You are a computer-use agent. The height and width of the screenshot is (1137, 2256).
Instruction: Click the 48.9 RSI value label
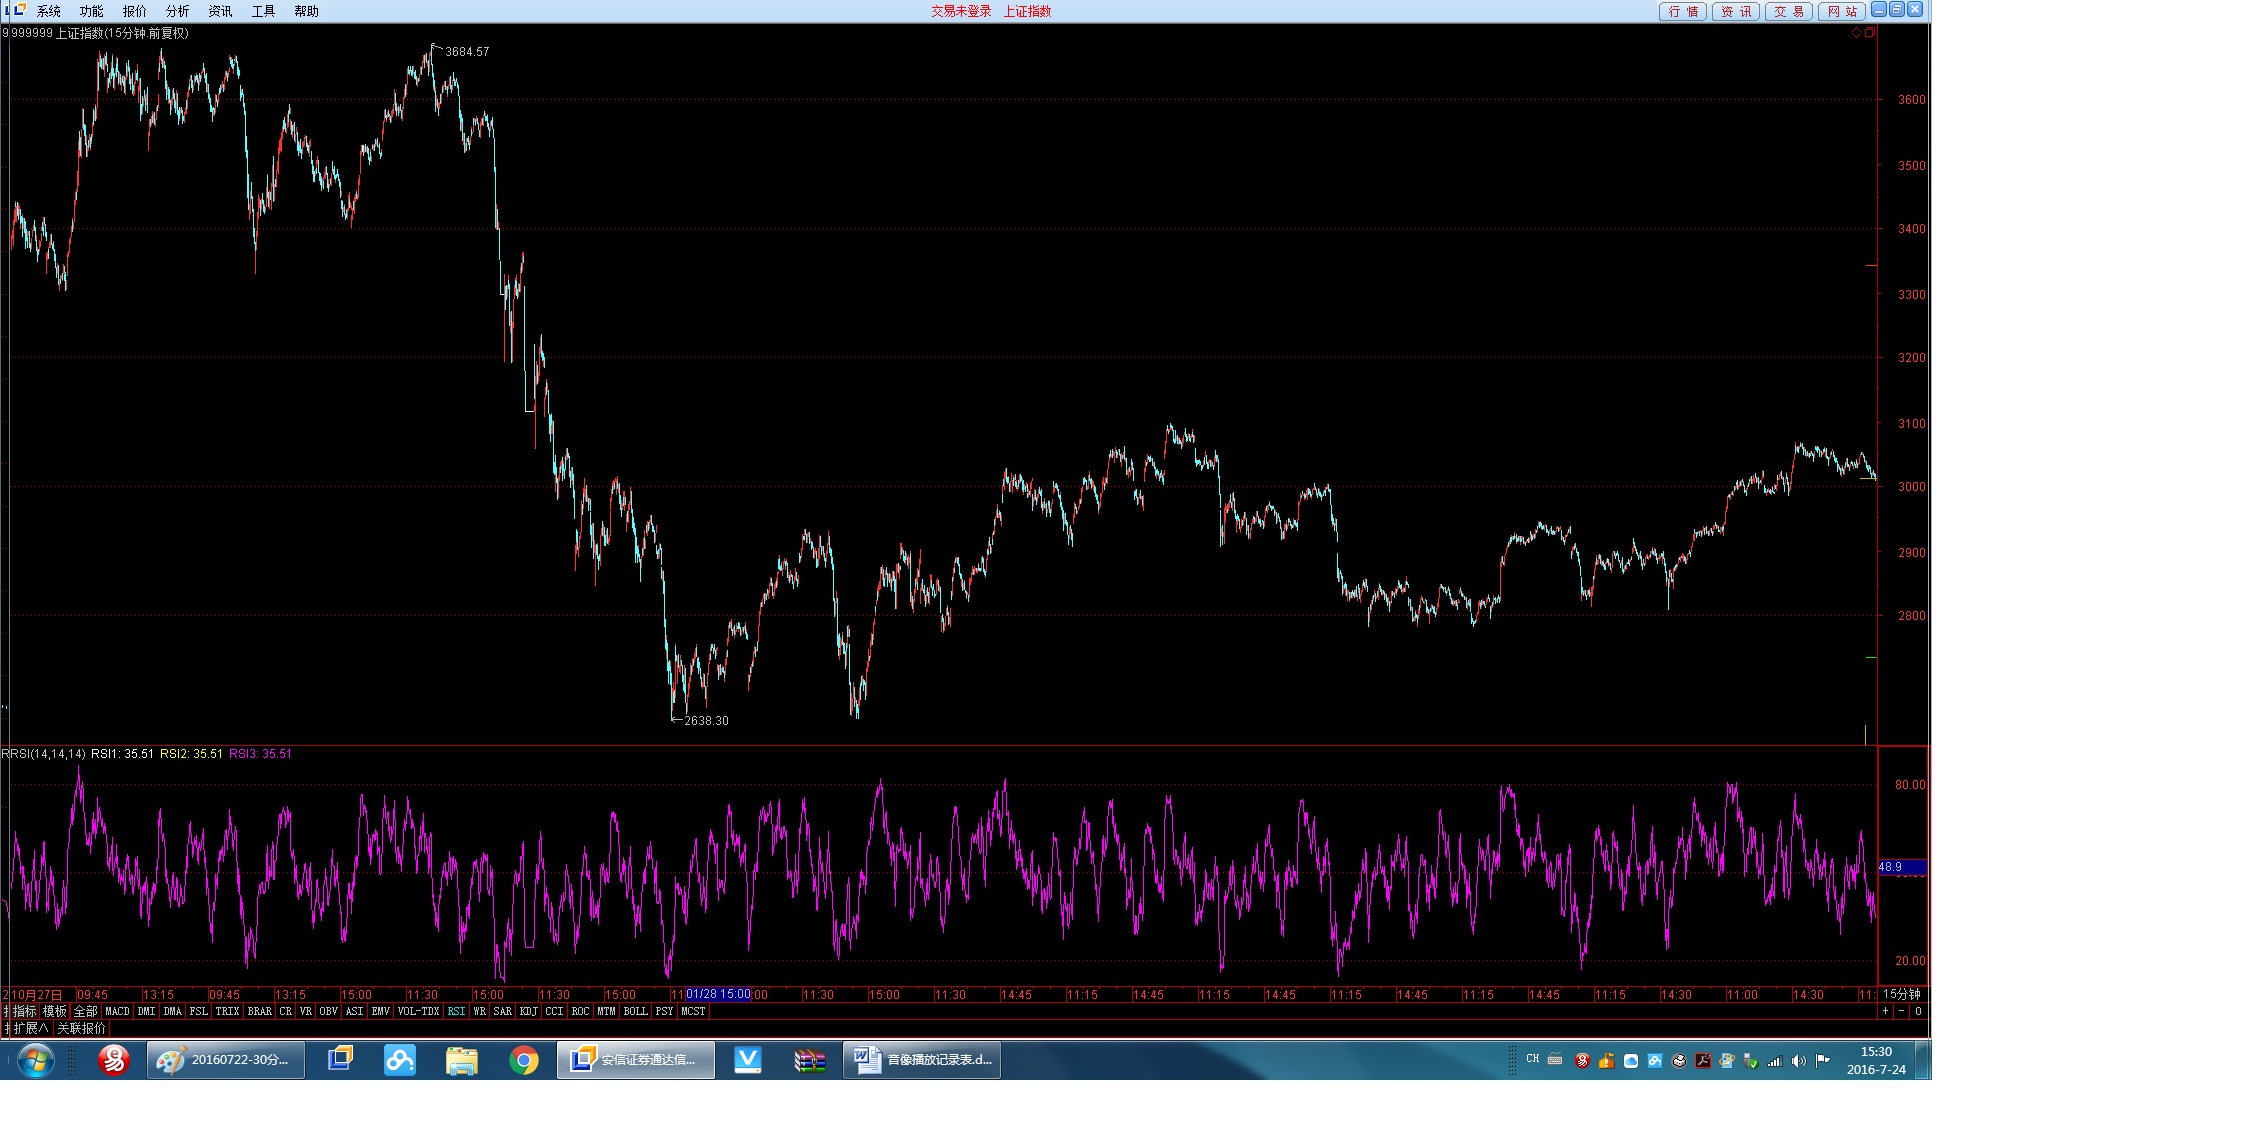point(1901,867)
